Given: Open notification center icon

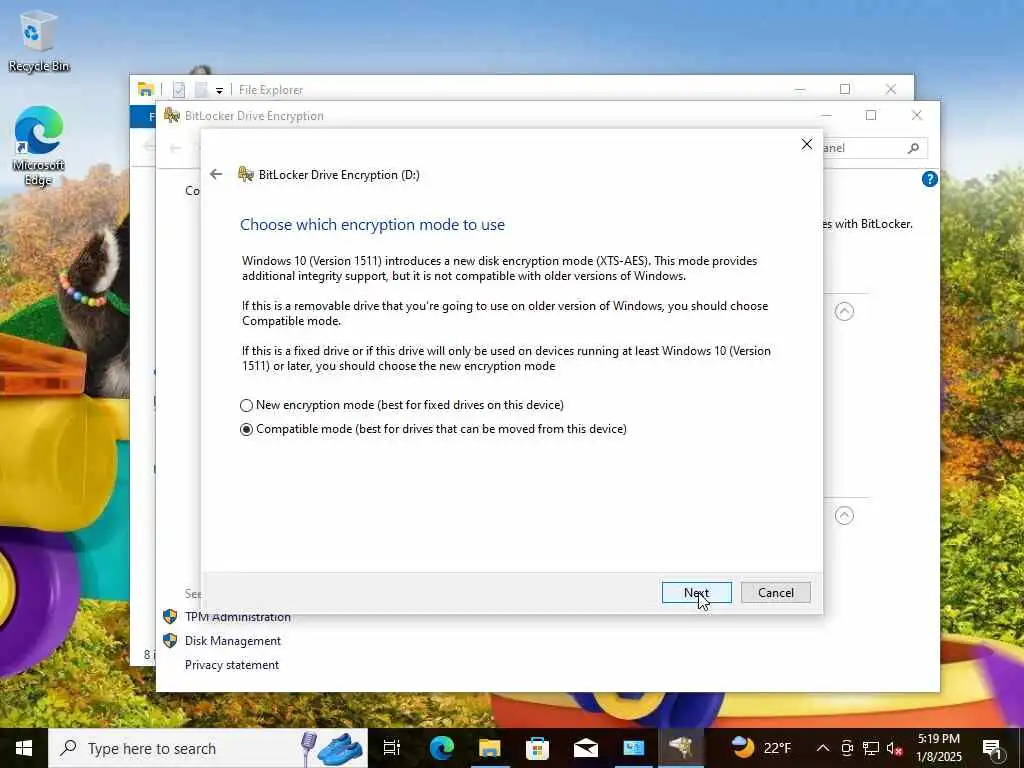Looking at the screenshot, I should click(993, 748).
